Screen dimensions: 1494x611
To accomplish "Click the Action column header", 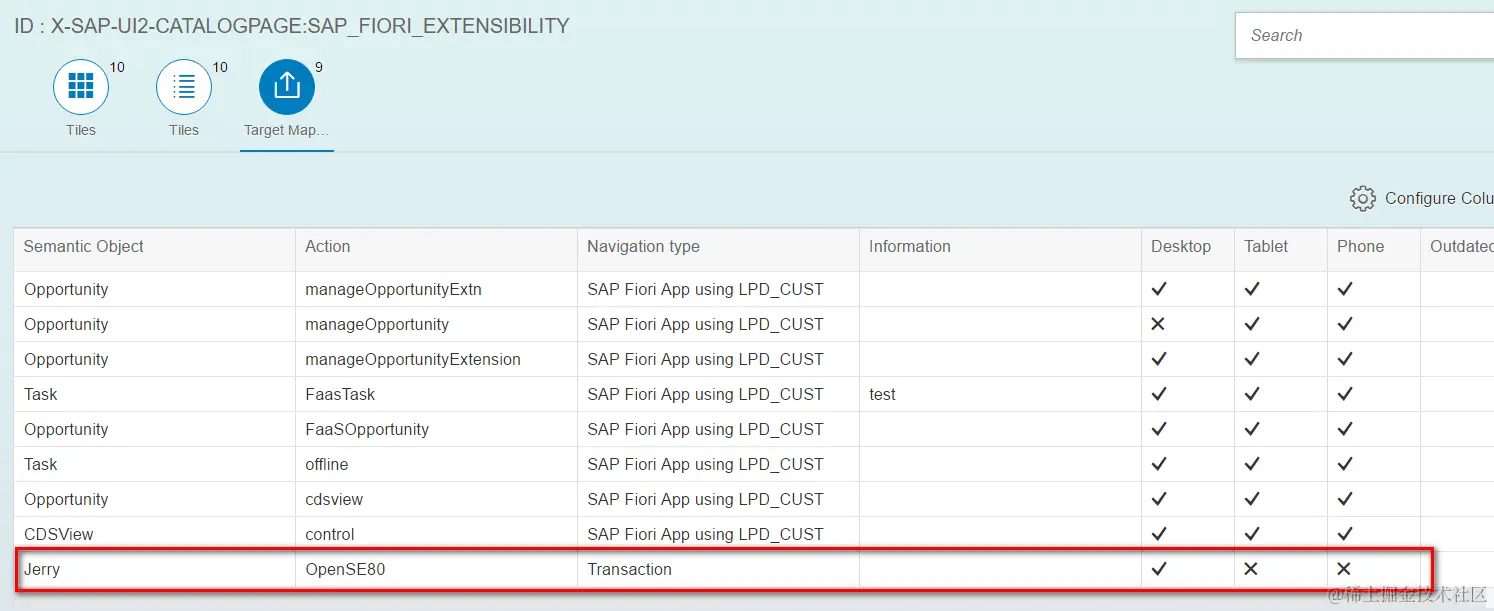I will [328, 246].
